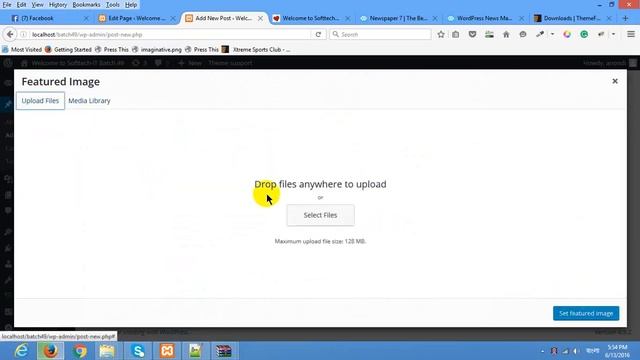
Task: Expand the eyedropper dropdown arrow
Action: [552, 35]
